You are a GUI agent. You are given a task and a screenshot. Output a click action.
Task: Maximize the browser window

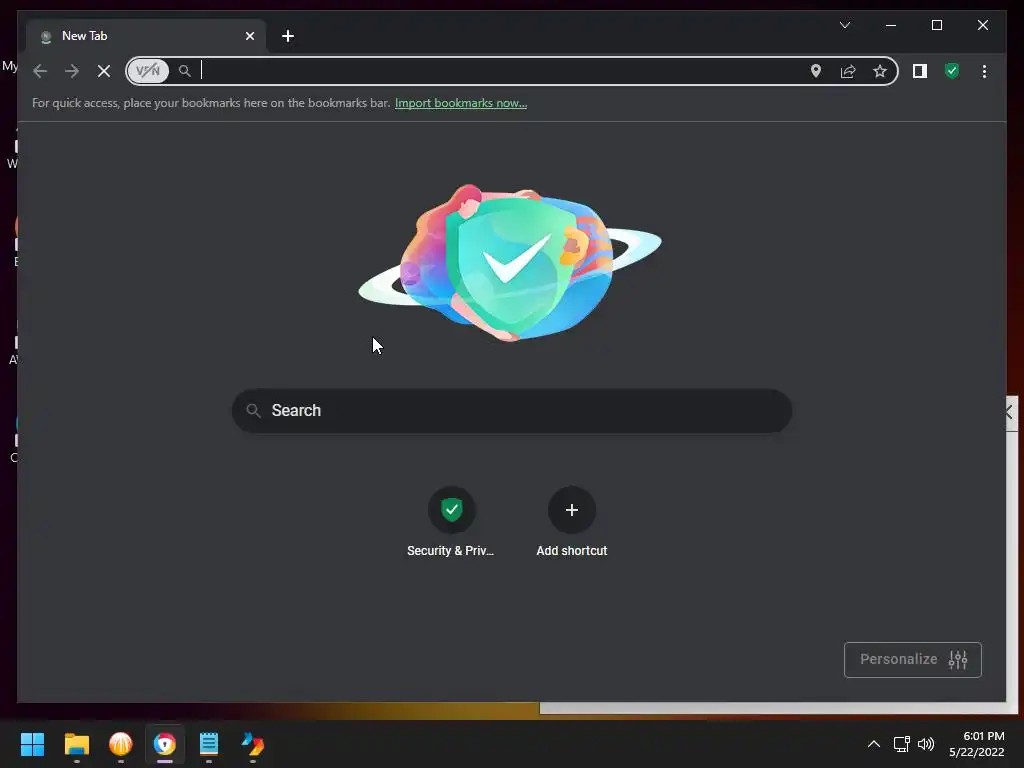(x=936, y=25)
